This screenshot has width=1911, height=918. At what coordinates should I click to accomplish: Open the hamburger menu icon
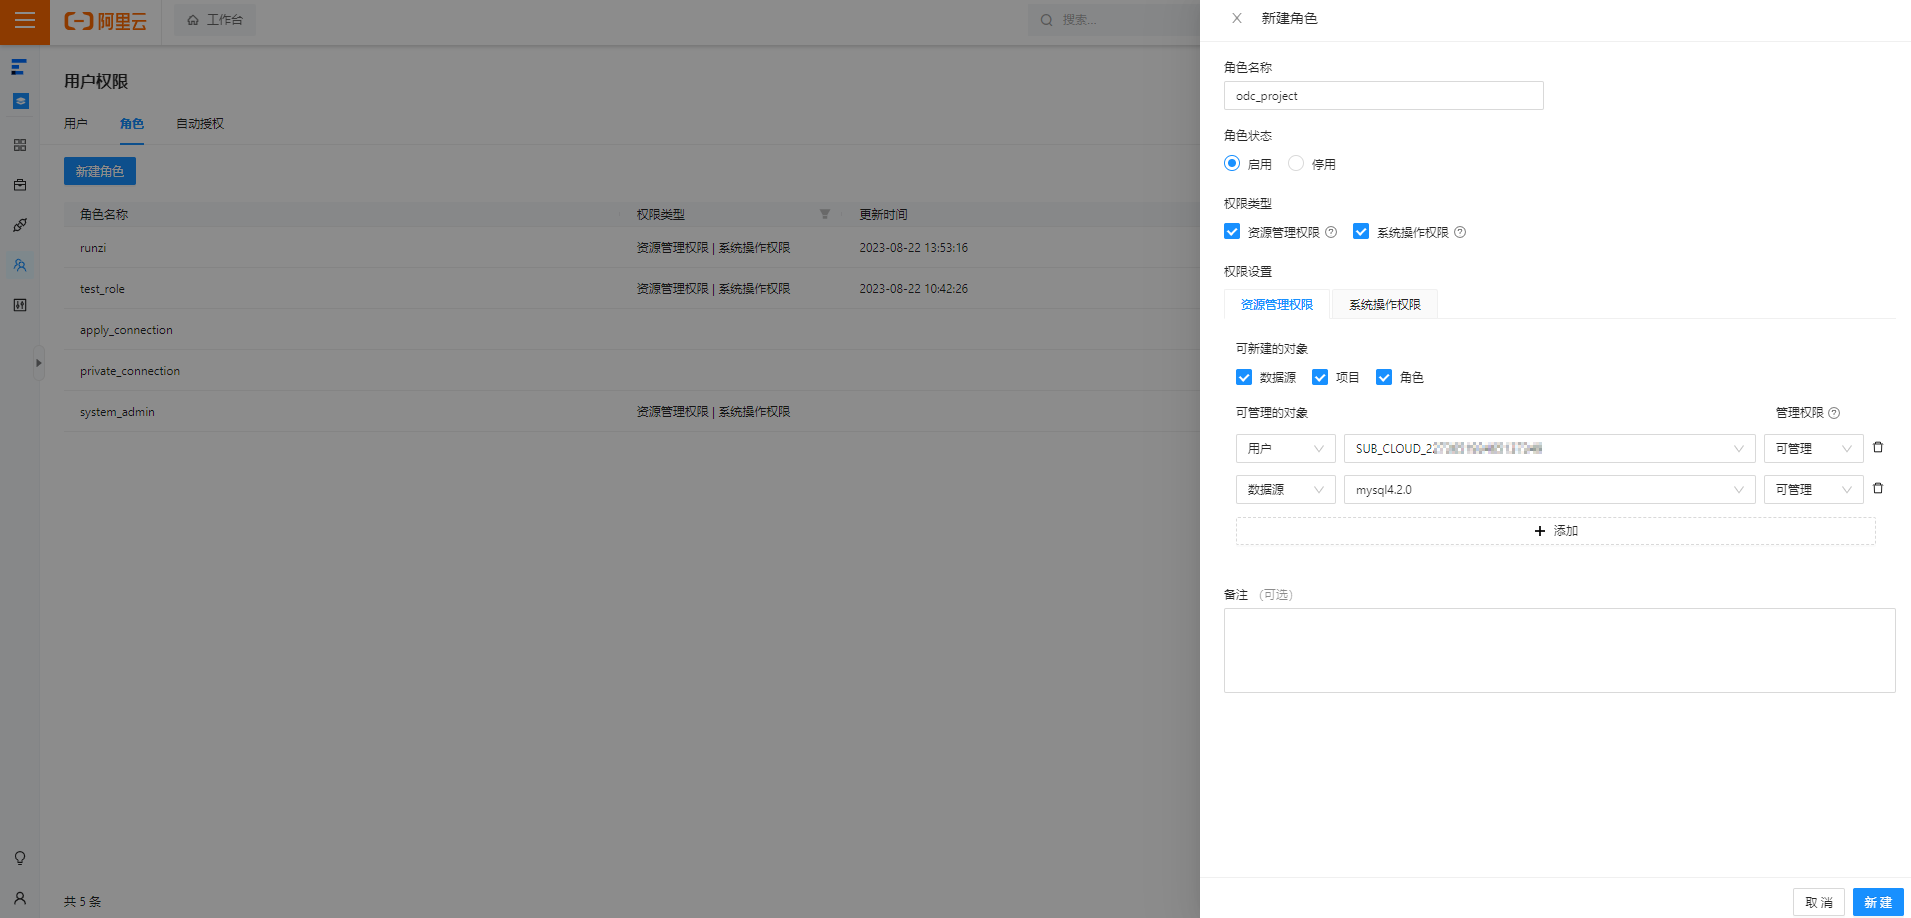24,21
